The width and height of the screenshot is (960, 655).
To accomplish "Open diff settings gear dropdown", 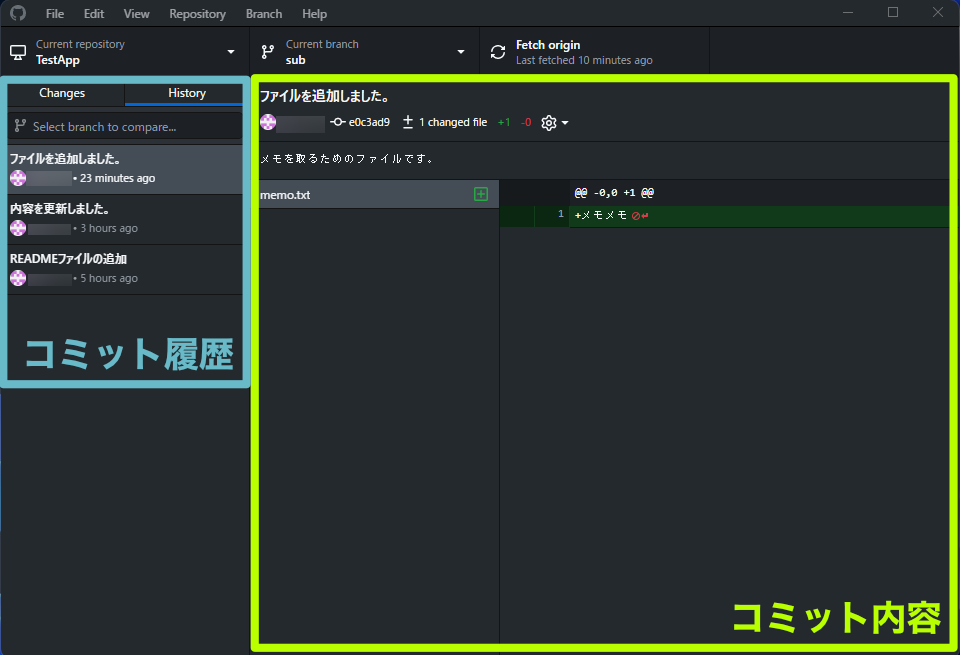I will click(555, 123).
